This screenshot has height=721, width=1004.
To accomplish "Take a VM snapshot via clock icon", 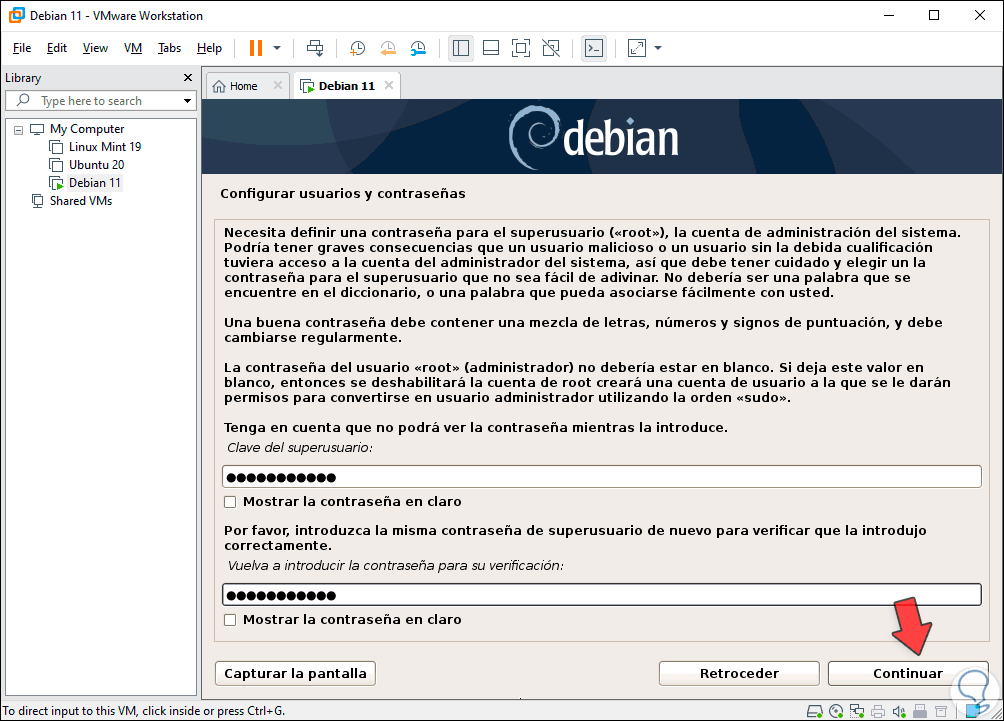I will [x=357, y=48].
